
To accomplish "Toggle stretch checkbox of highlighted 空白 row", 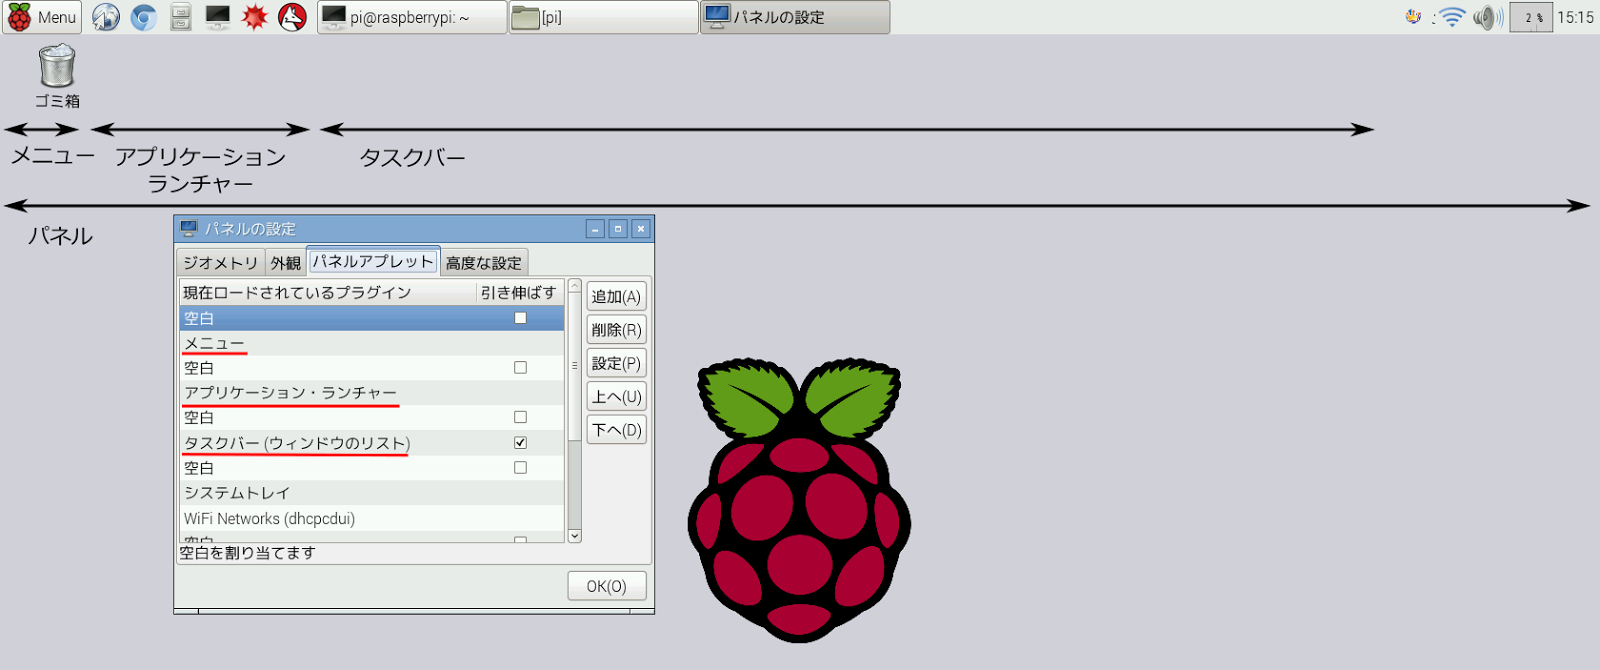I will click(520, 318).
